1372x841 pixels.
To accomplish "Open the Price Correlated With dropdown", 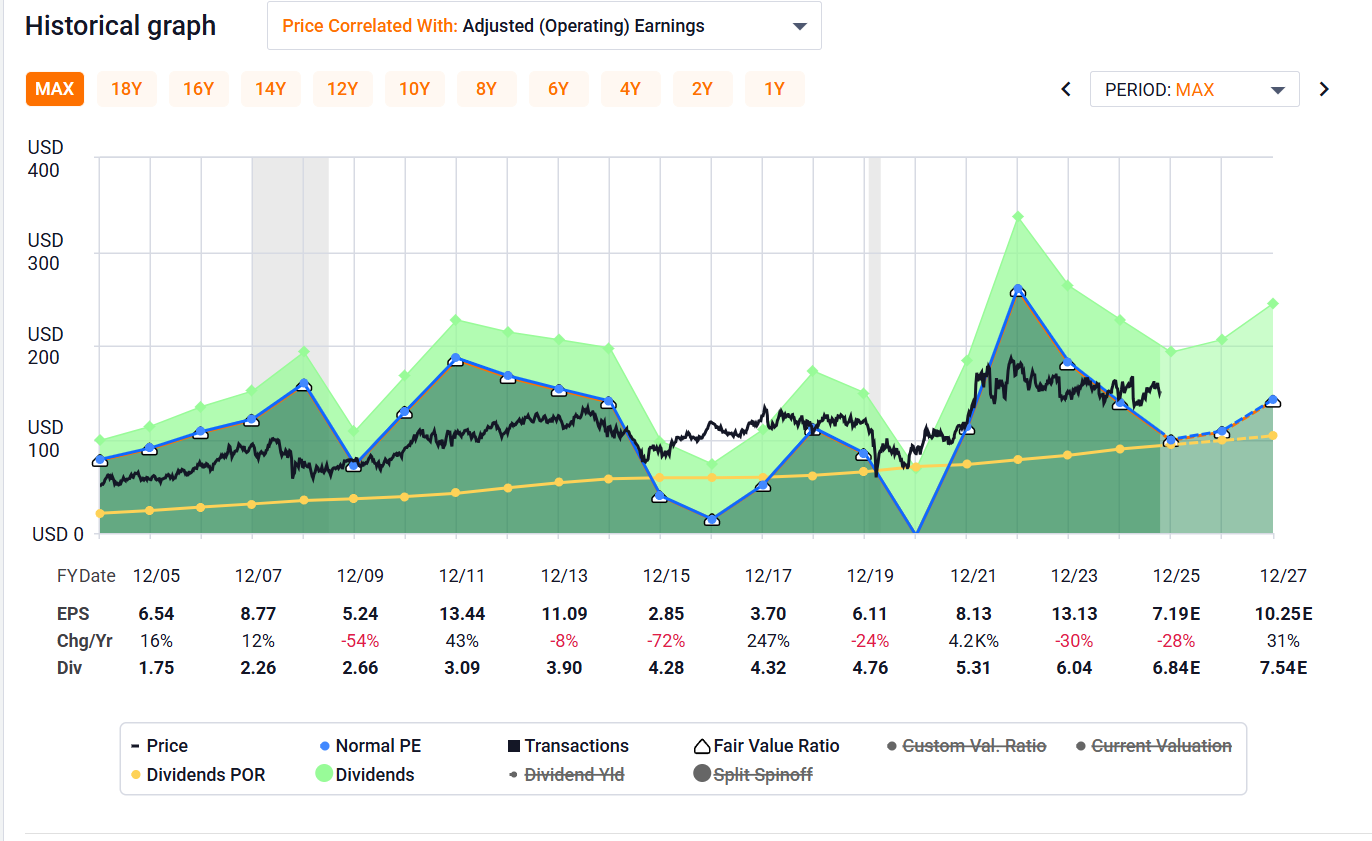I will tap(544, 26).
